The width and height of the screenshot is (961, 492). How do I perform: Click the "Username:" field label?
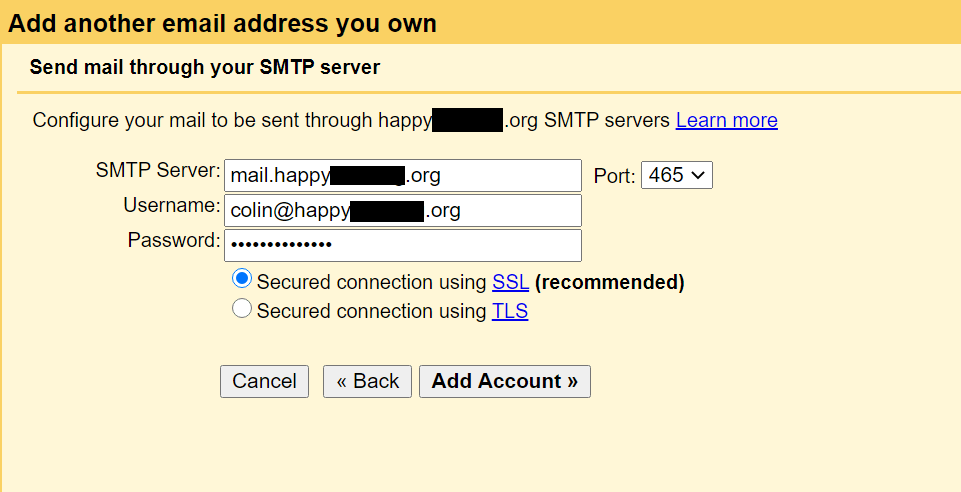tap(171, 205)
